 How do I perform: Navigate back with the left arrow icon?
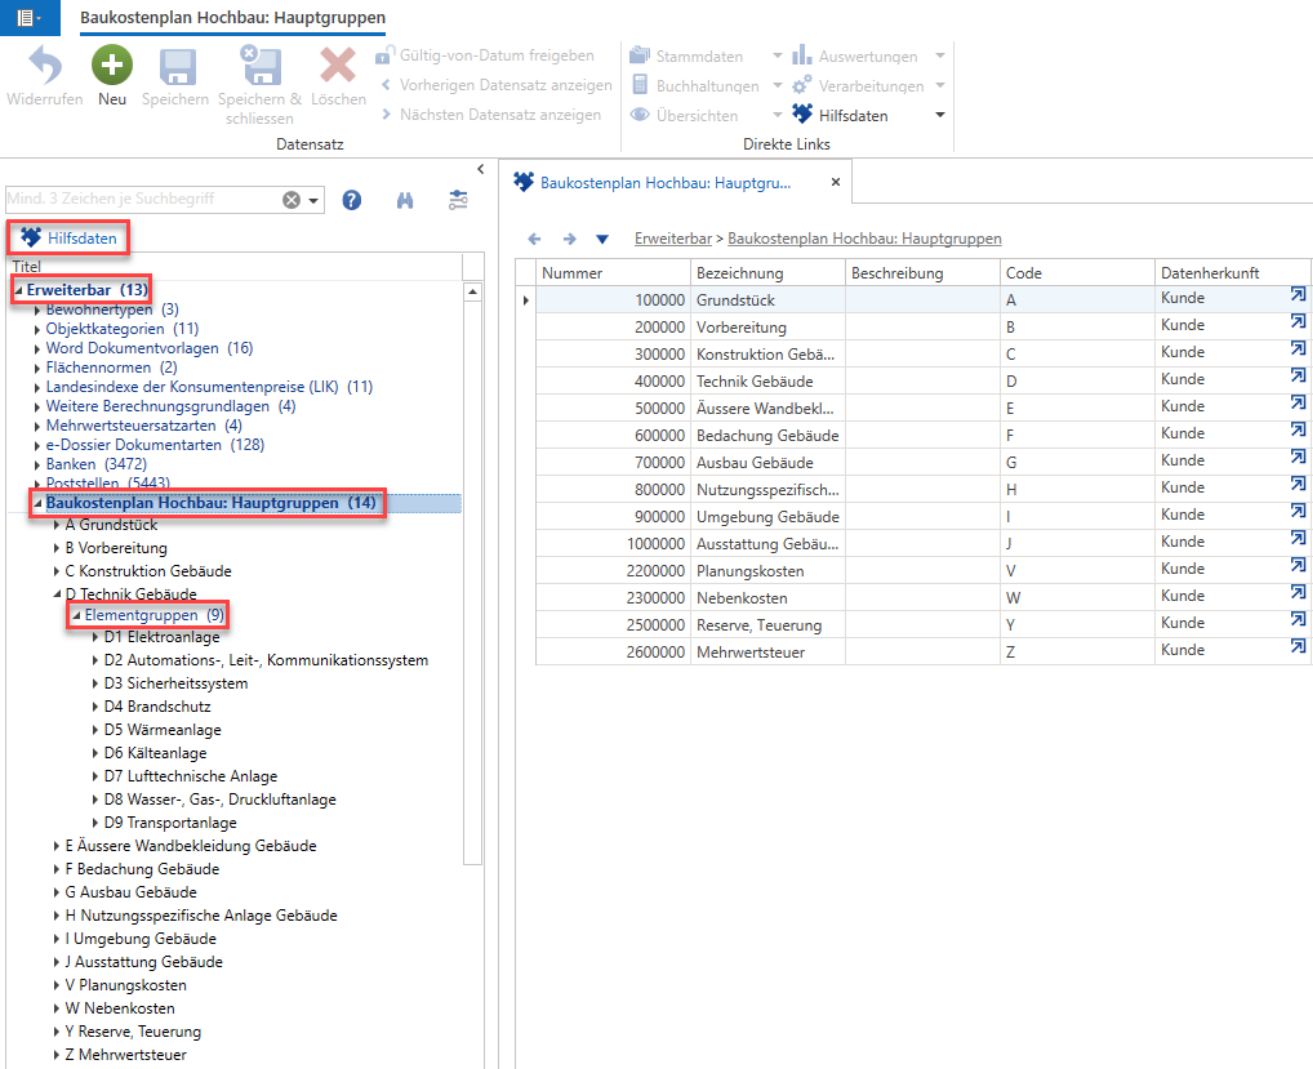[534, 239]
